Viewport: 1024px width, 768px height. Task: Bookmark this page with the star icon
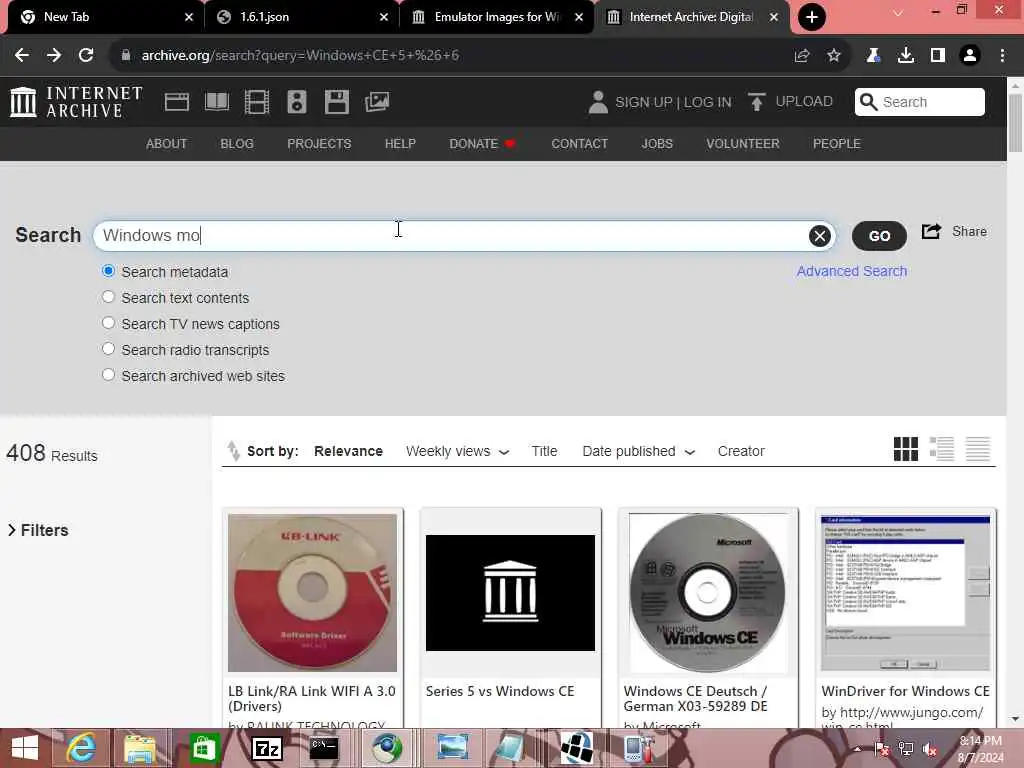point(834,56)
